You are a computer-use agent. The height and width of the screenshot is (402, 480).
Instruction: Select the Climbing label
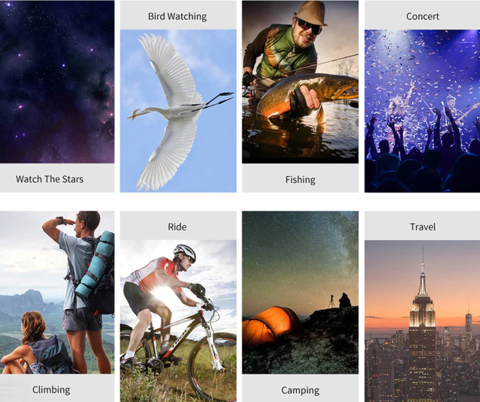[51, 390]
